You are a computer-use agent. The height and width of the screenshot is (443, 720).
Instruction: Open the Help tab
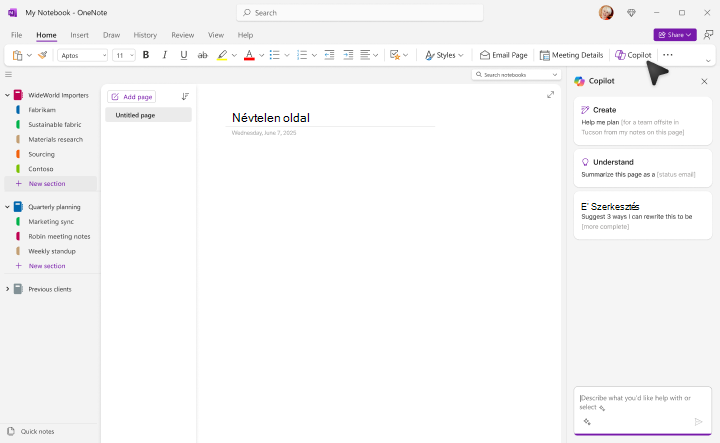(245, 35)
